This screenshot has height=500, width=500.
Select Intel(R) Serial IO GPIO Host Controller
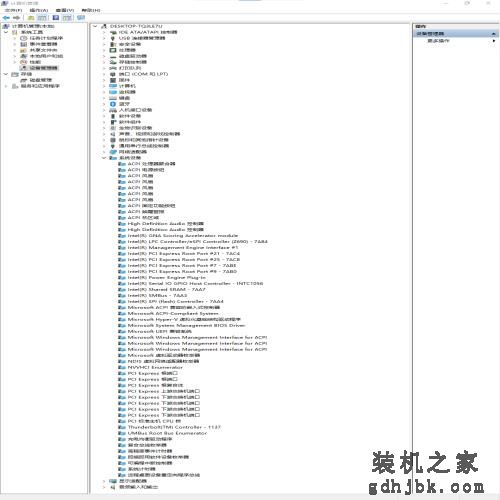(x=195, y=283)
